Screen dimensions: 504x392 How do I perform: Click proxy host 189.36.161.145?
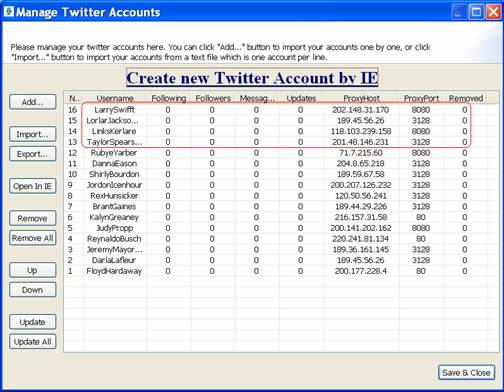(360, 249)
